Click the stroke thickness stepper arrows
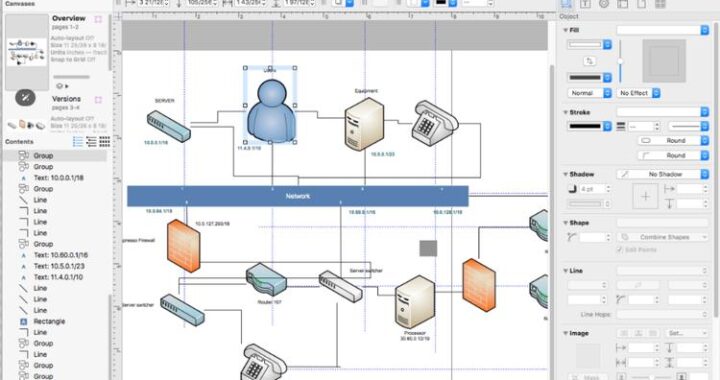720x380 pixels. tap(657, 126)
